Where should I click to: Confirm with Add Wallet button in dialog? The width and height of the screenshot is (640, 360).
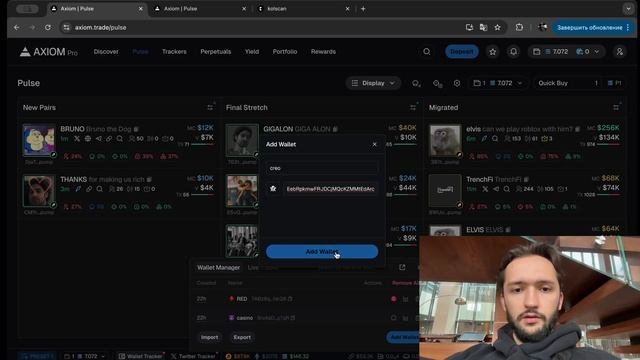coord(322,251)
